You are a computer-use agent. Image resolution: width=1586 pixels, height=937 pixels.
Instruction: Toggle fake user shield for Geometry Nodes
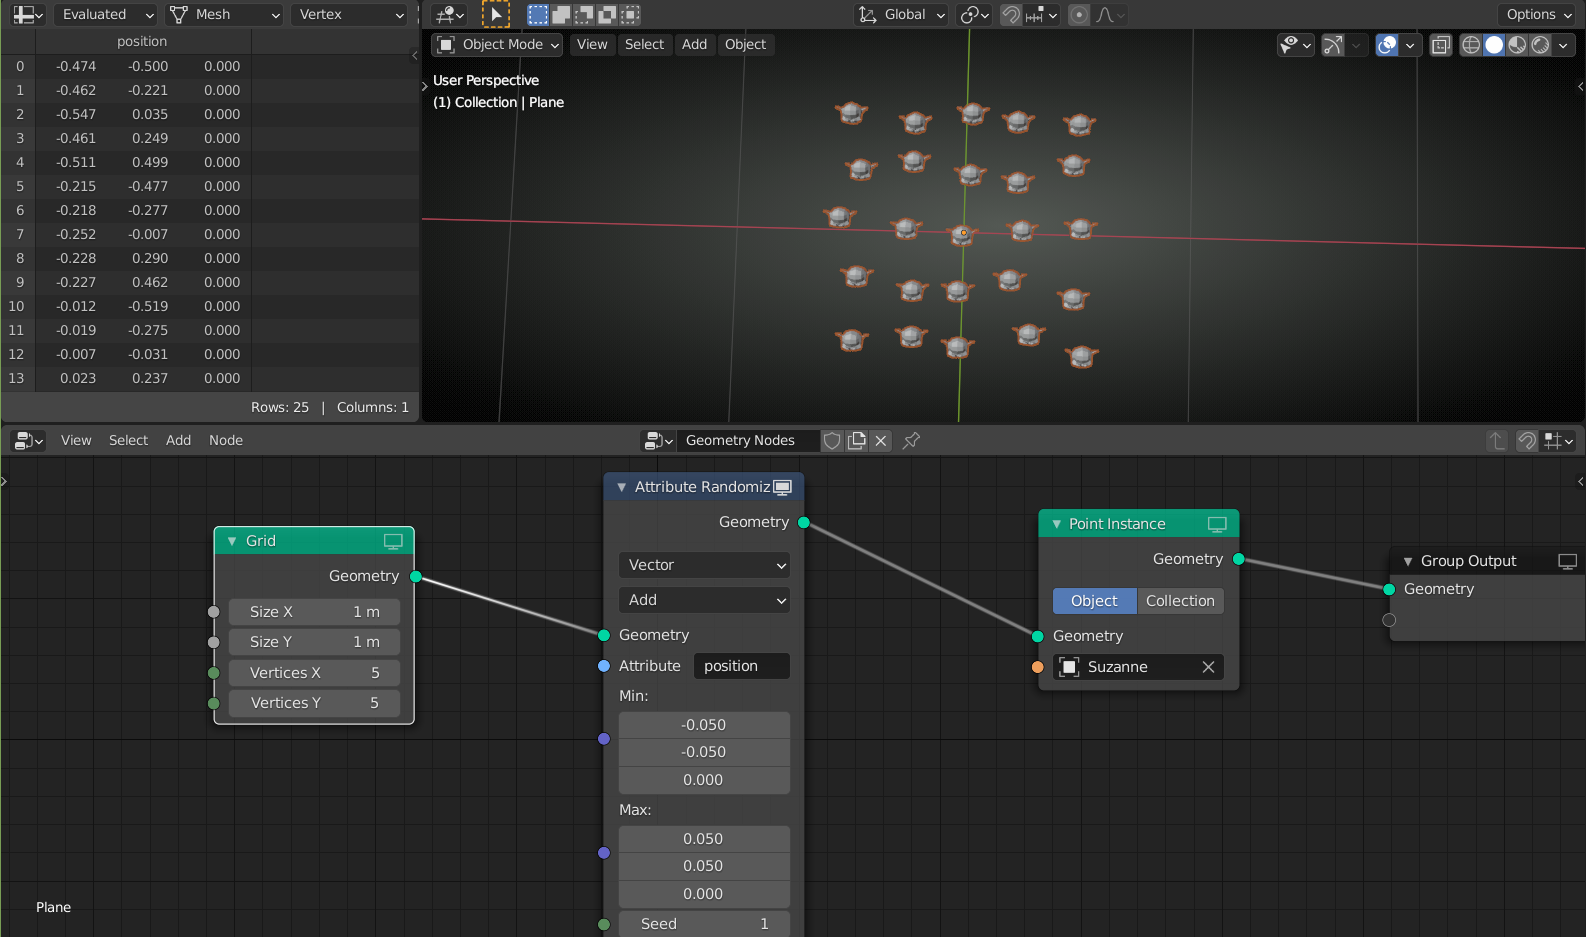coord(832,441)
